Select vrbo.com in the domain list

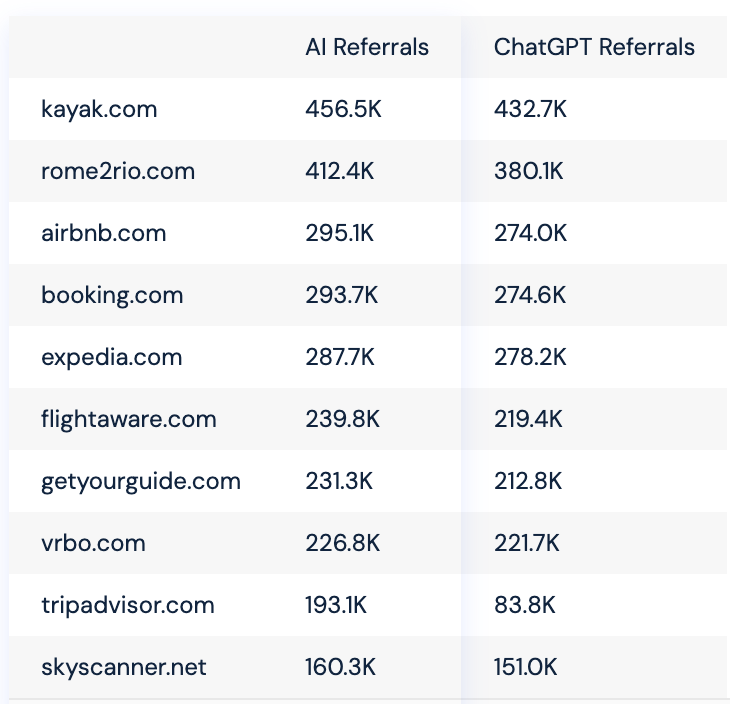coord(93,543)
